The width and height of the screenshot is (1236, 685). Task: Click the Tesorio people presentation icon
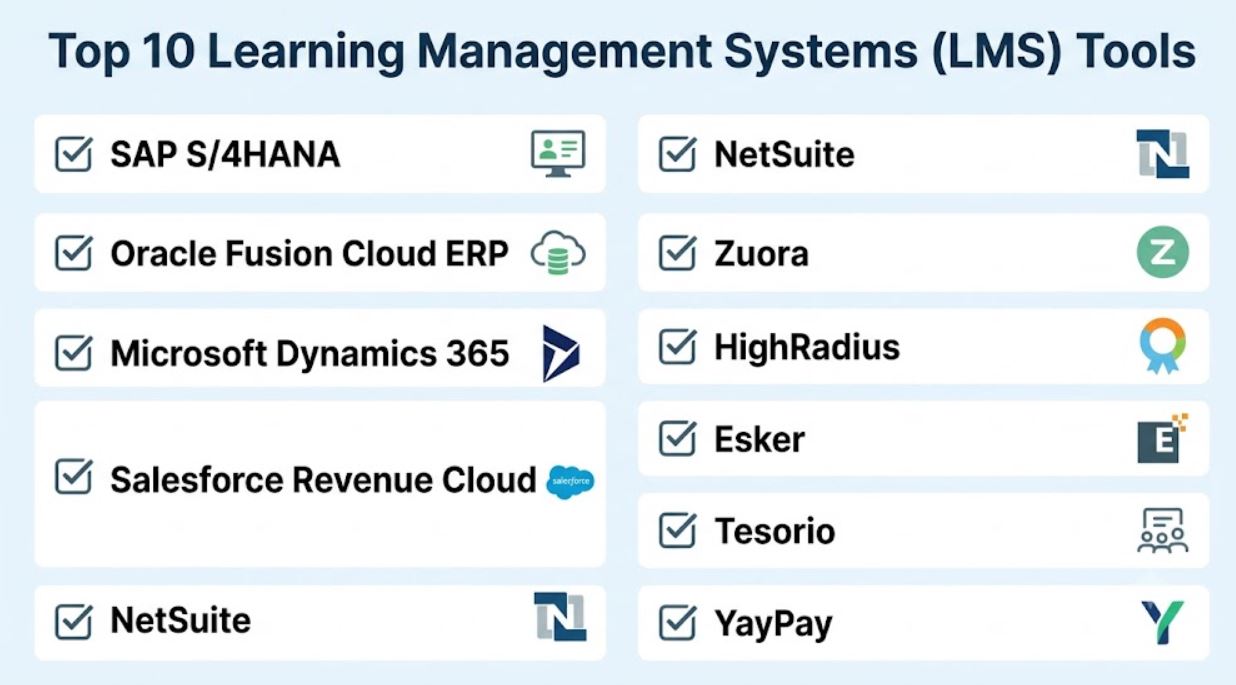(1163, 530)
